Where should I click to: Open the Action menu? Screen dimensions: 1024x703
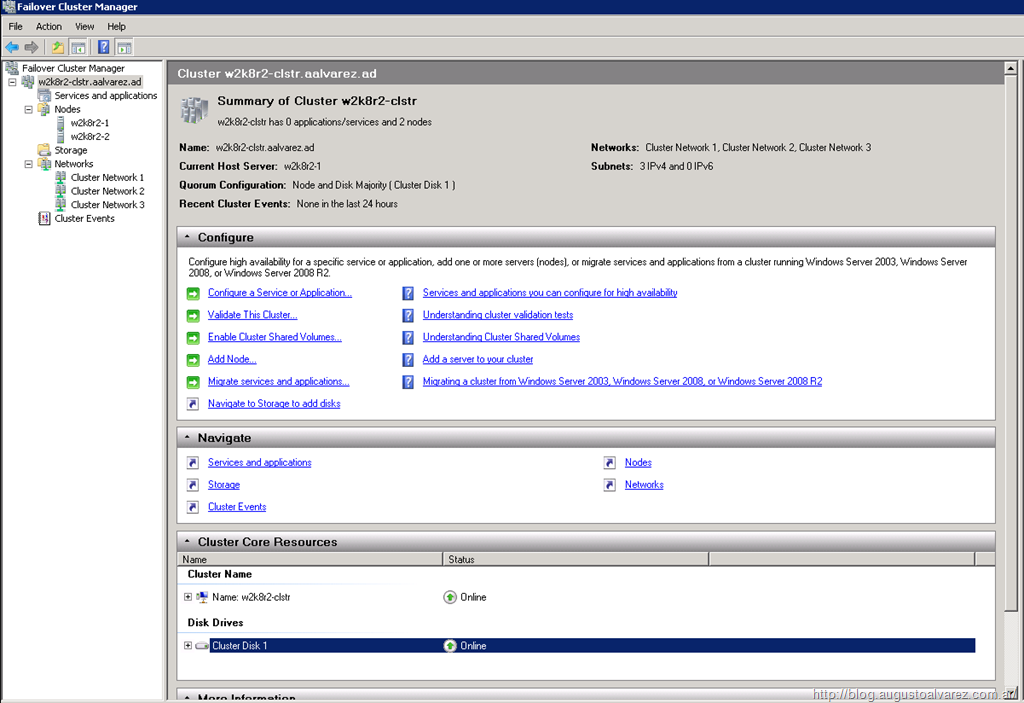point(49,26)
